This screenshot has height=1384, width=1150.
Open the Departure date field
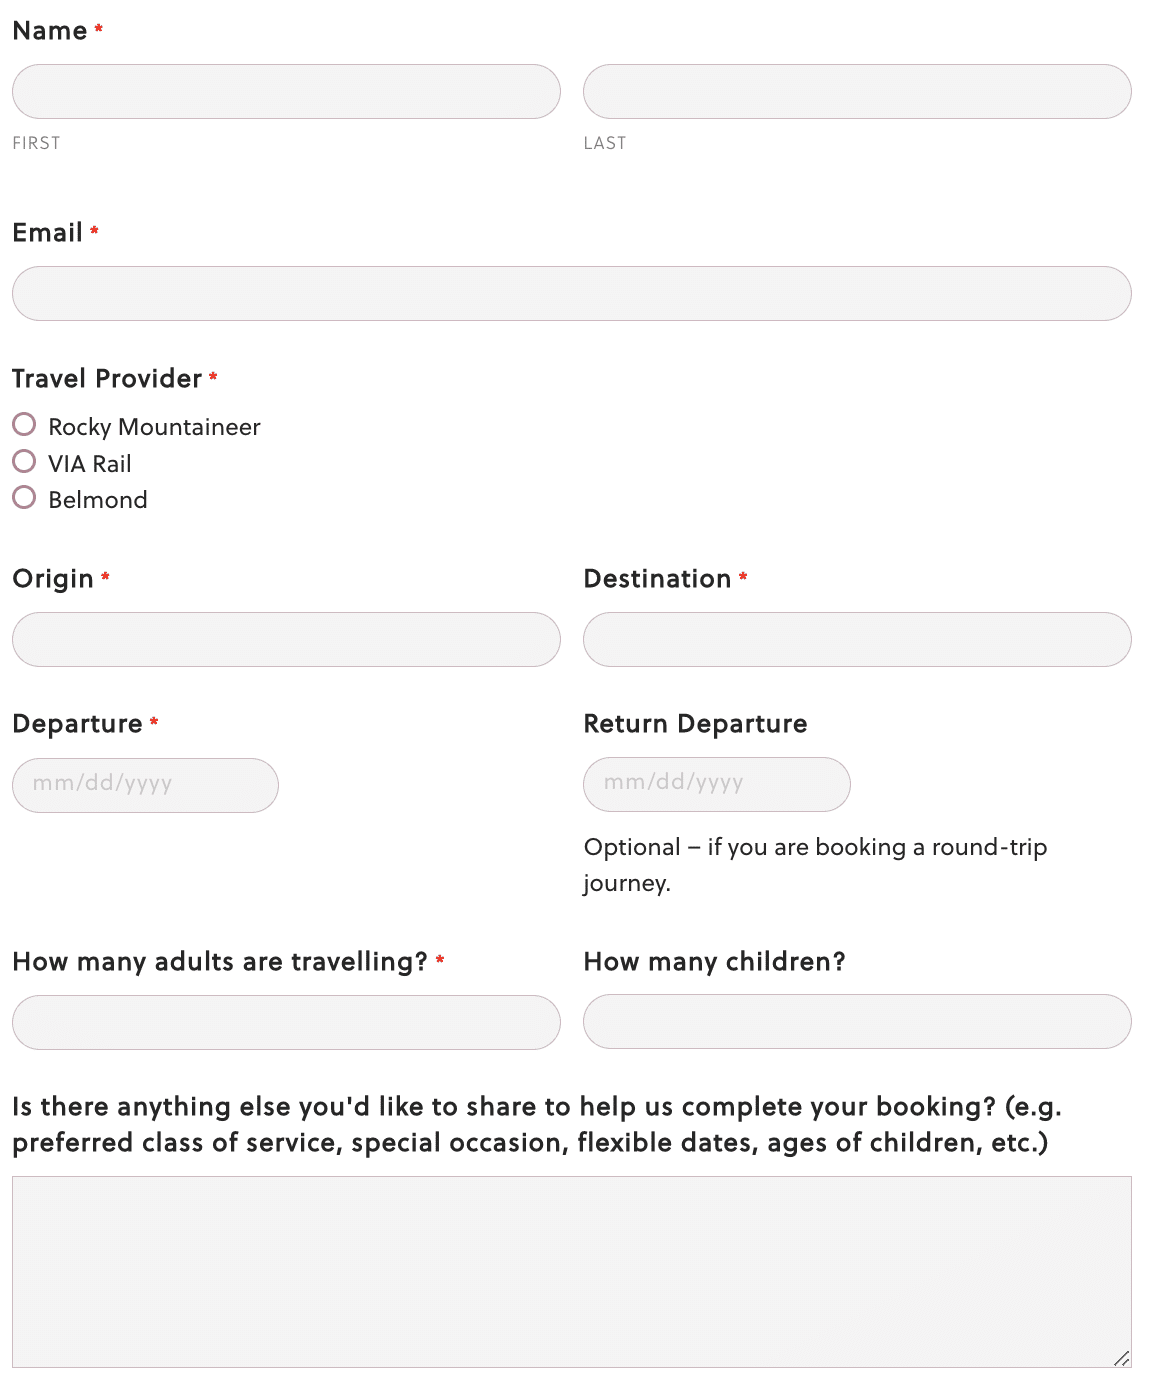point(145,785)
